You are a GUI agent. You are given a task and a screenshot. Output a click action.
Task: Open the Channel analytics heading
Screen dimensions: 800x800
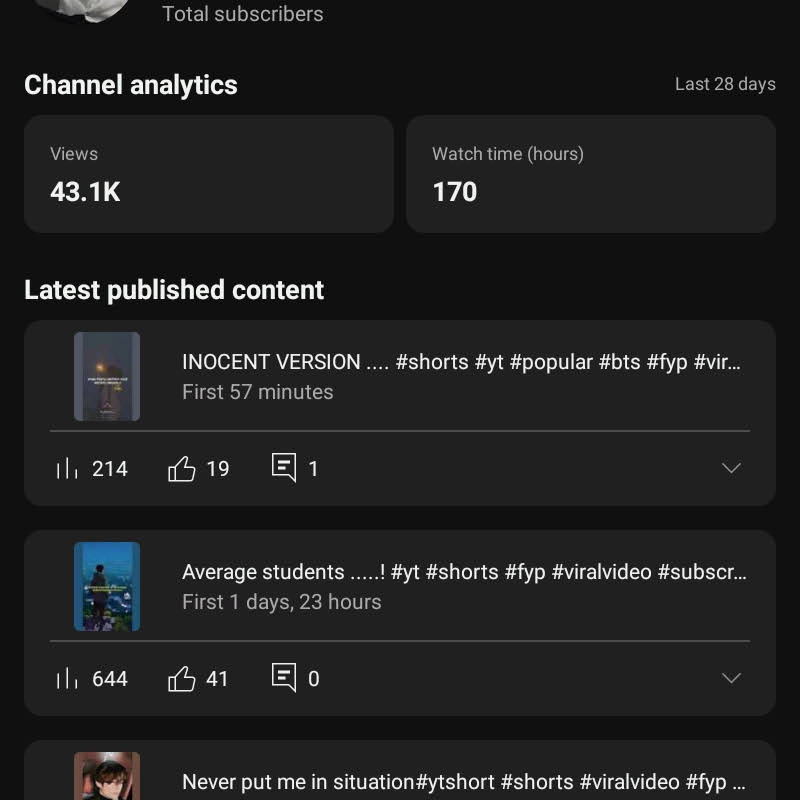point(131,85)
